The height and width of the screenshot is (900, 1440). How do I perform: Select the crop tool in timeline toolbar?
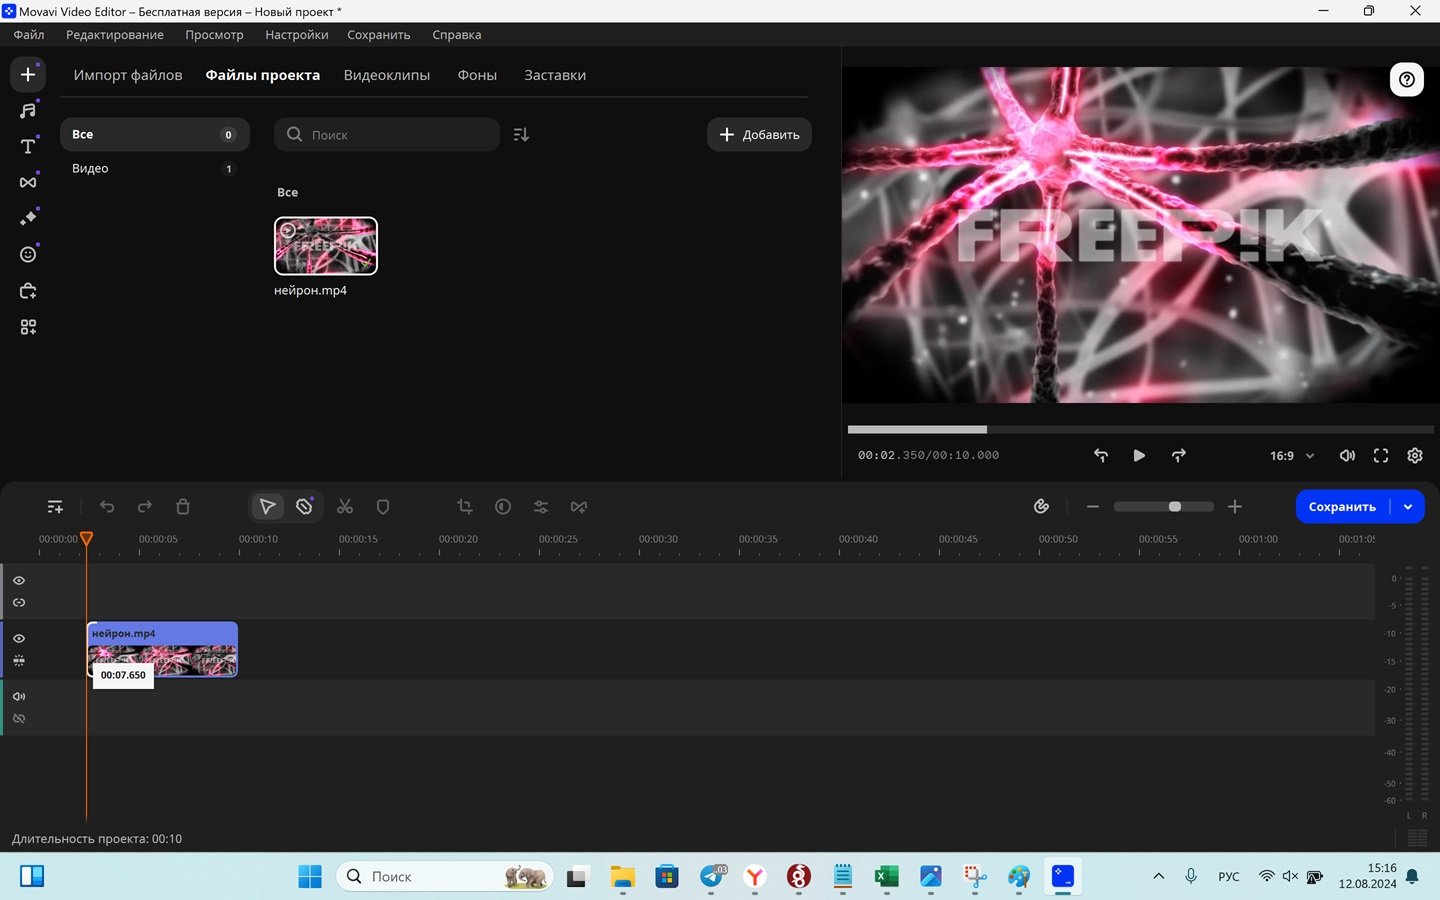465,507
